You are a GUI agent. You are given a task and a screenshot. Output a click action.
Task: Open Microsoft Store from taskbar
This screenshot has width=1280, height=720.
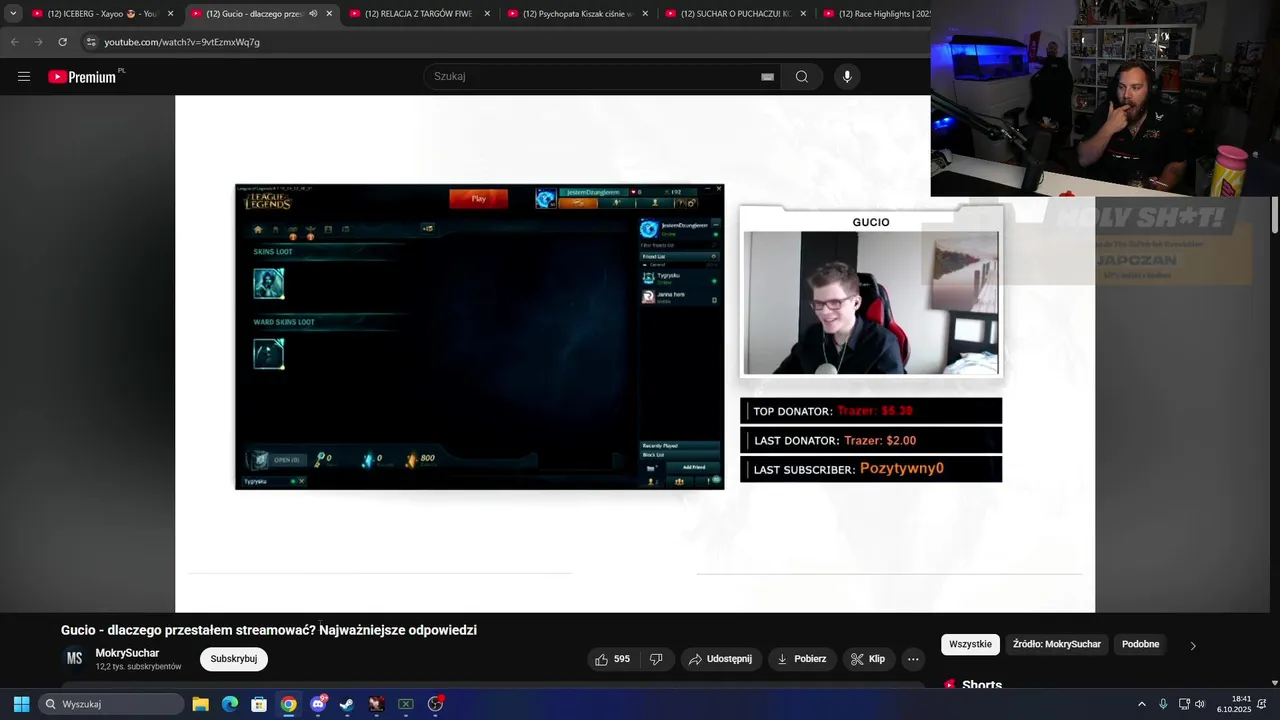pos(259,704)
